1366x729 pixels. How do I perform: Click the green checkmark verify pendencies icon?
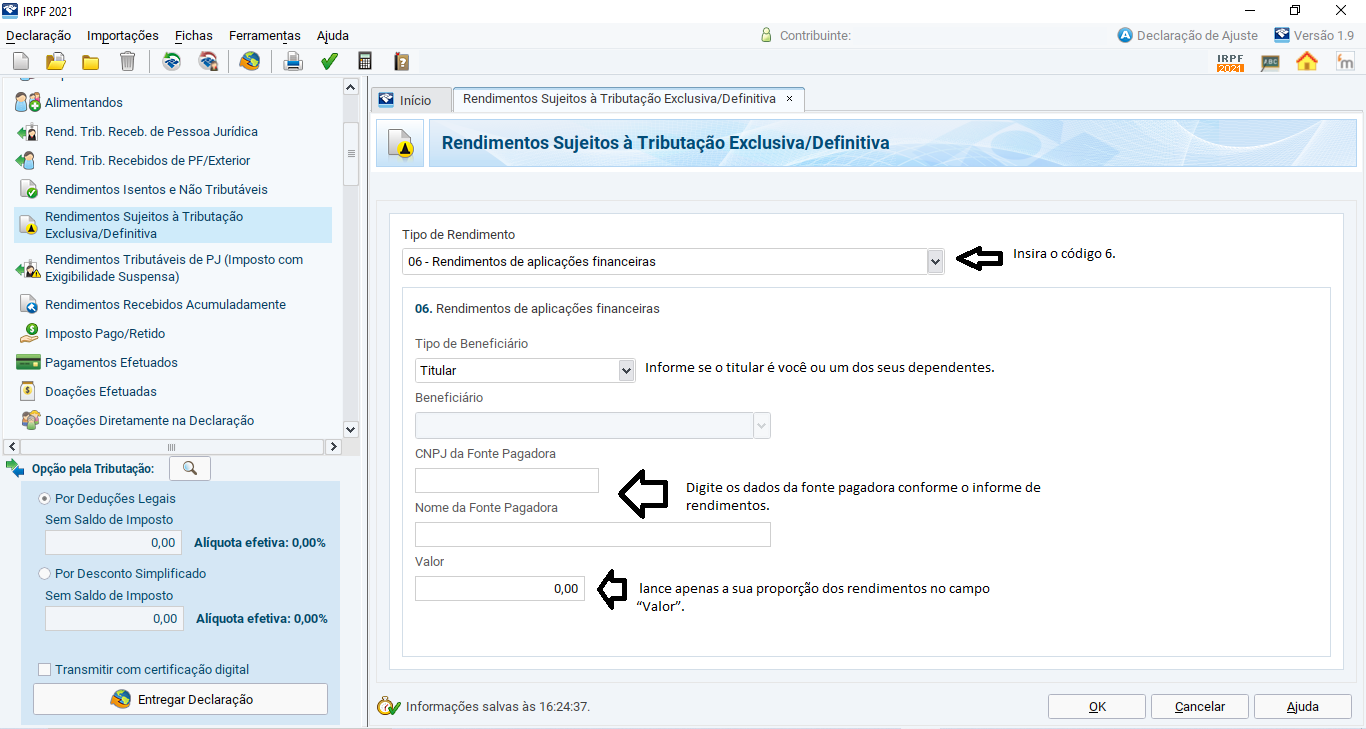[x=329, y=62]
